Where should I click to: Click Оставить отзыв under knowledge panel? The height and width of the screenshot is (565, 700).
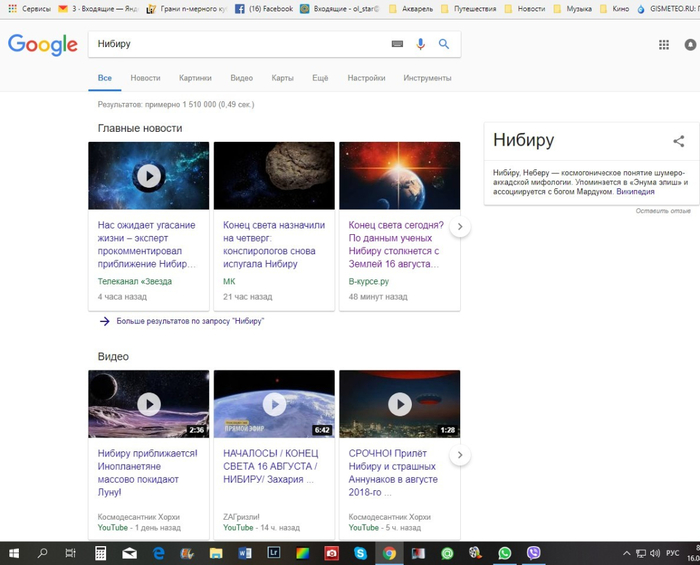(x=663, y=211)
